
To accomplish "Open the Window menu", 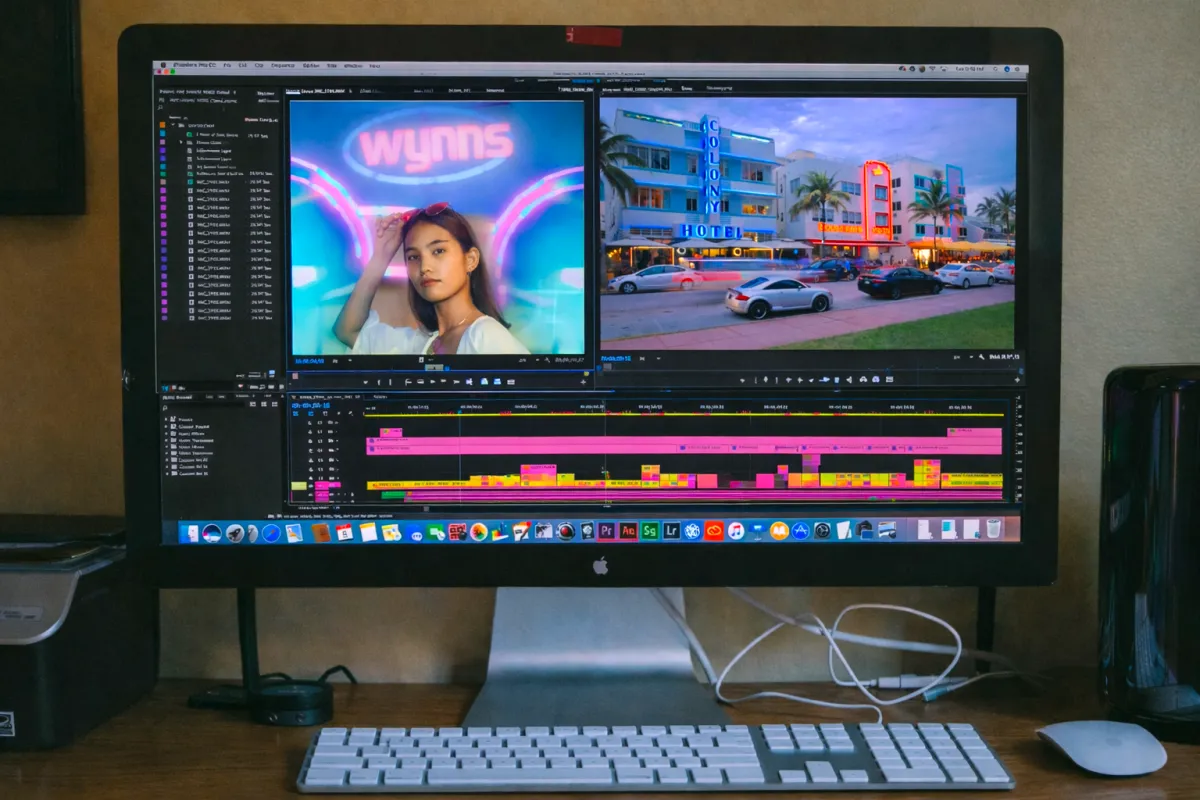I will (353, 67).
